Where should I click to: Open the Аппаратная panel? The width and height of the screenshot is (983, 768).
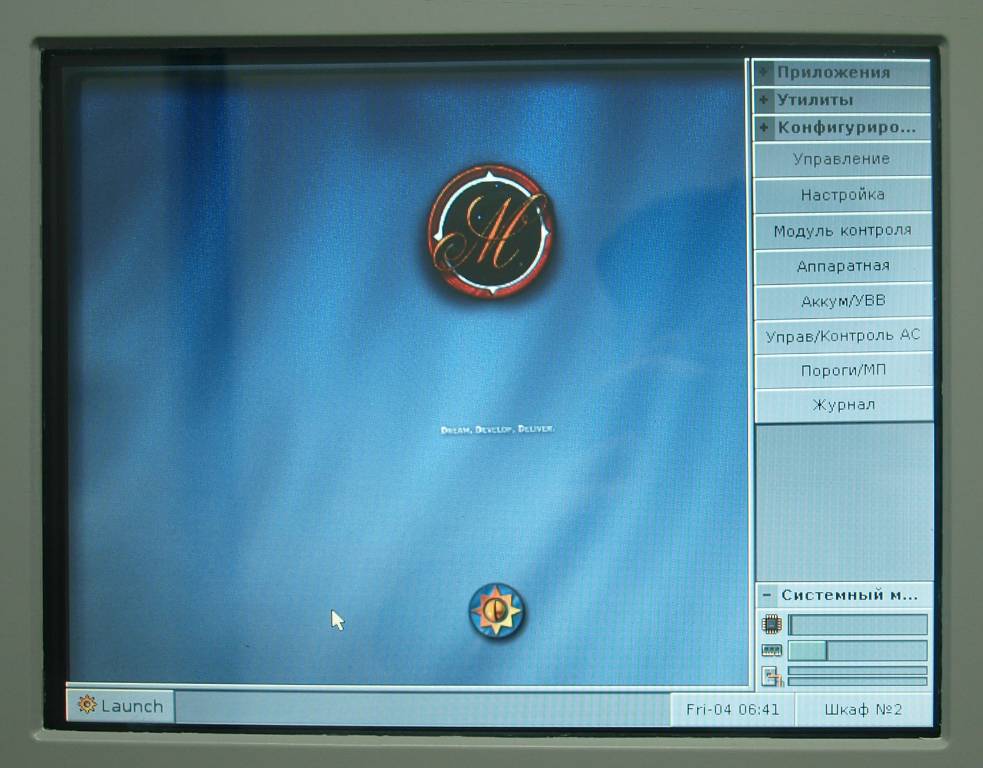coord(843,266)
